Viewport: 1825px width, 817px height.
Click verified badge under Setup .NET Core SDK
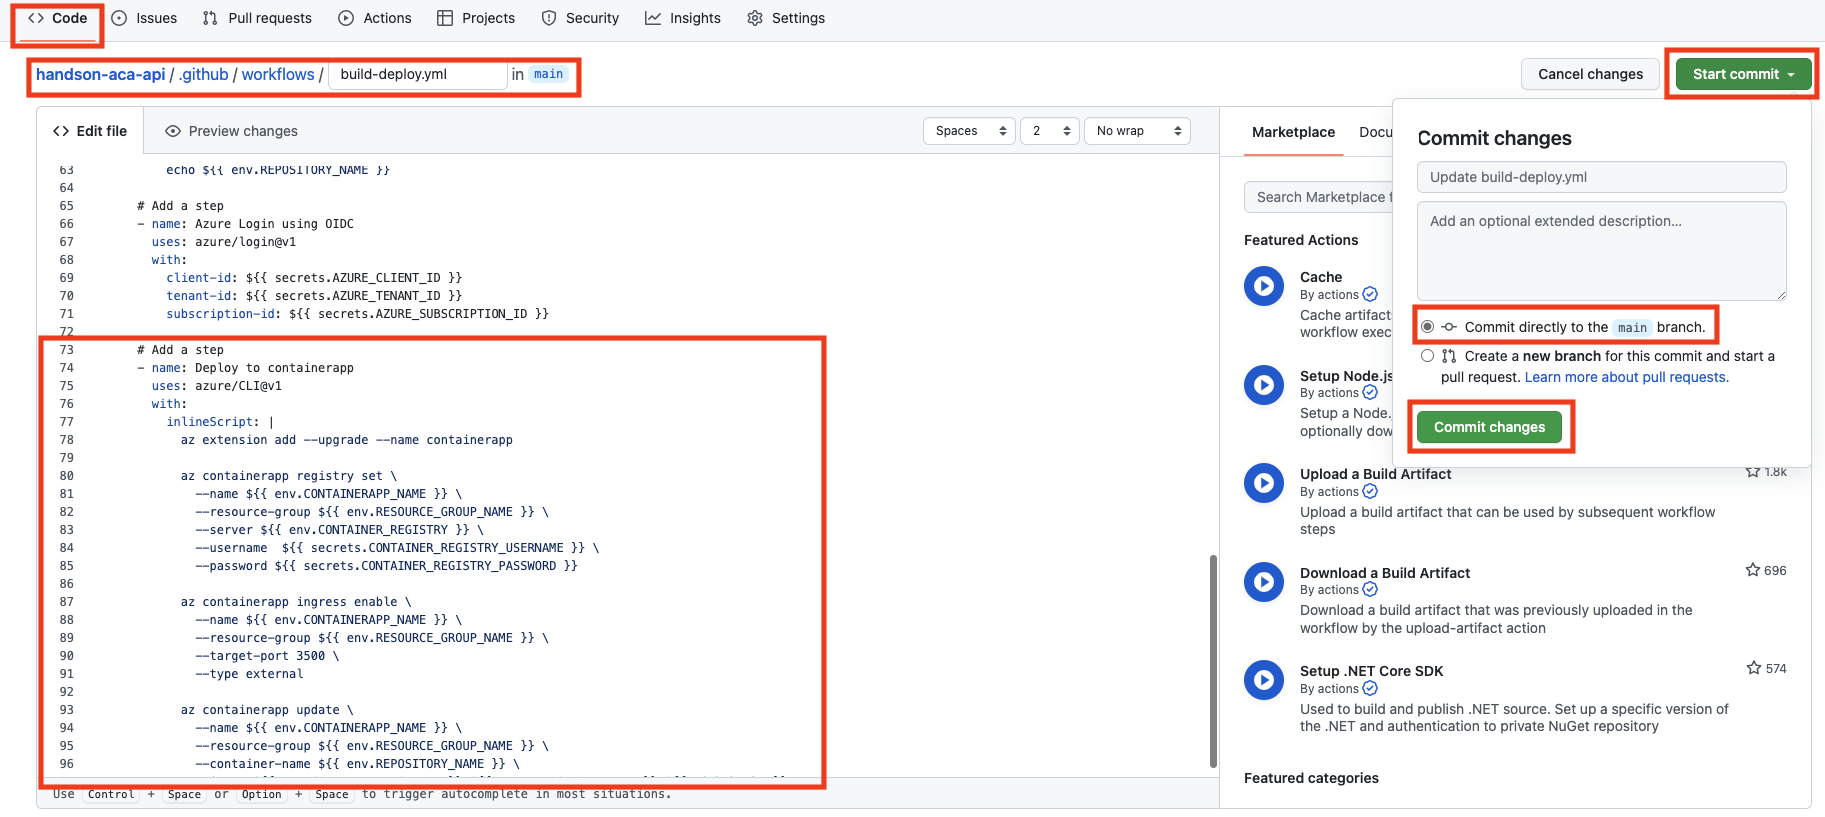[x=1370, y=688]
